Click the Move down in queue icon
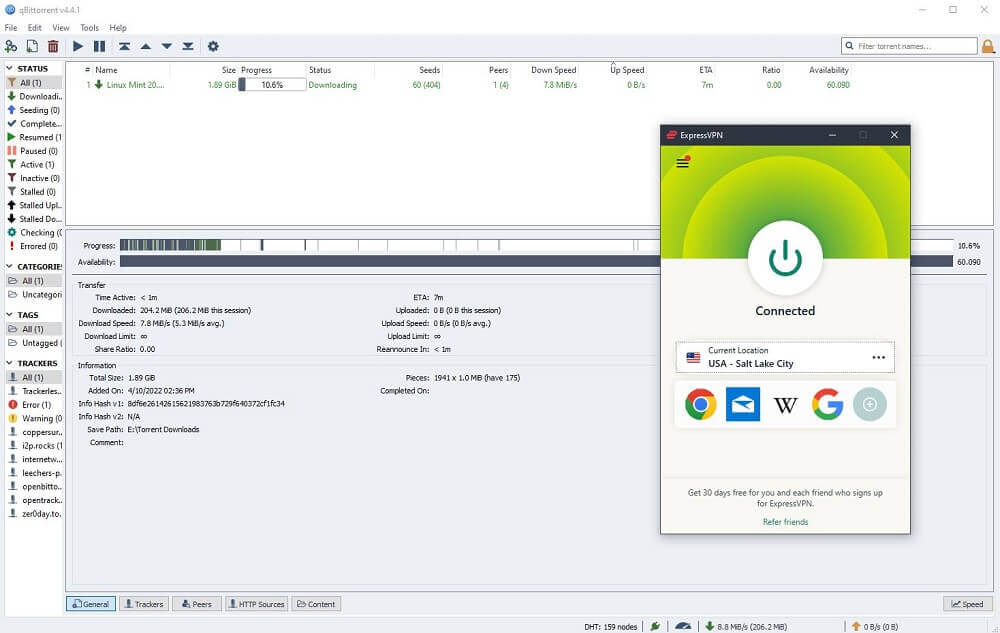 click(x=166, y=46)
